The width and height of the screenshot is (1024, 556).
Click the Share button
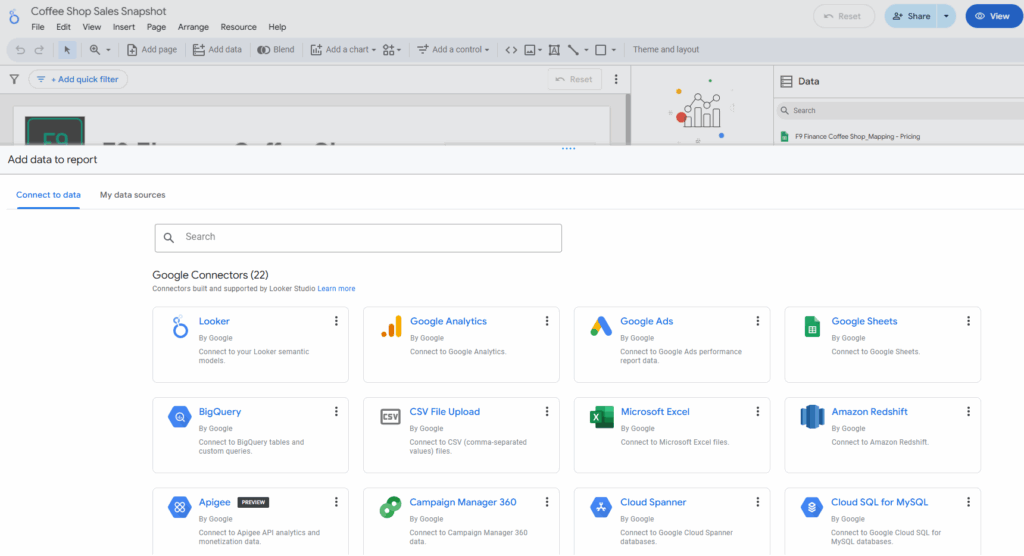(x=911, y=16)
